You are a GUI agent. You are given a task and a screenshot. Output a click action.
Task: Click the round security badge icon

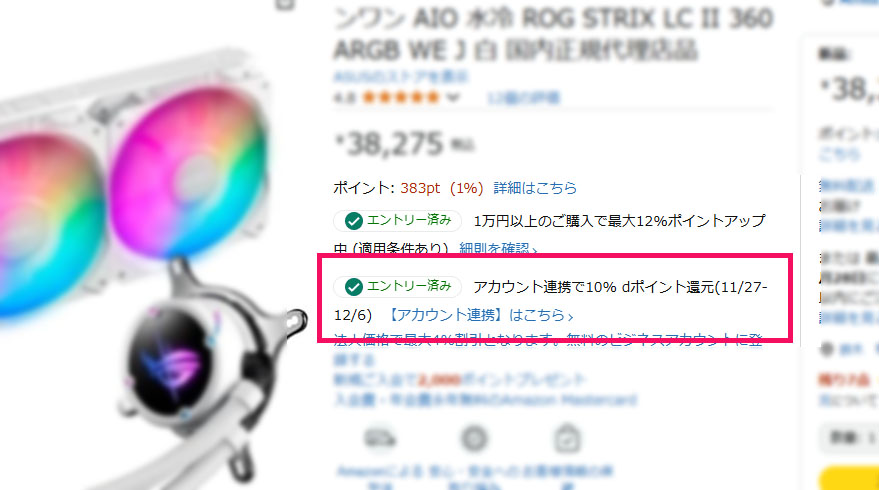tap(474, 438)
